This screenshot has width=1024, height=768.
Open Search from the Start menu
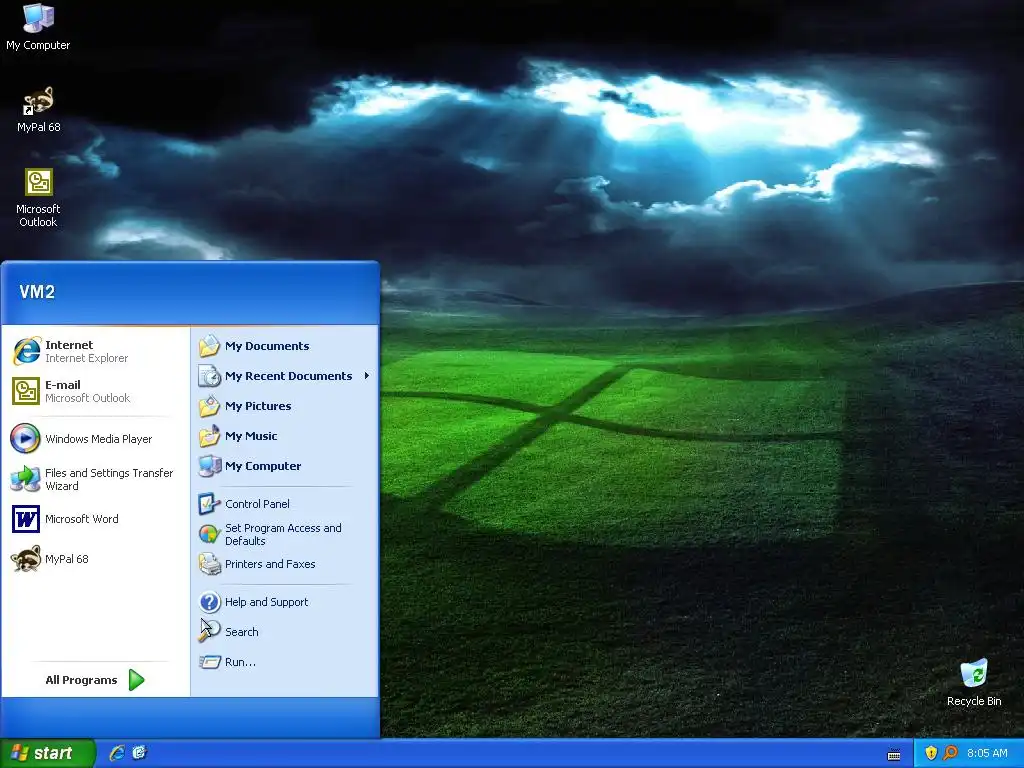click(285, 632)
